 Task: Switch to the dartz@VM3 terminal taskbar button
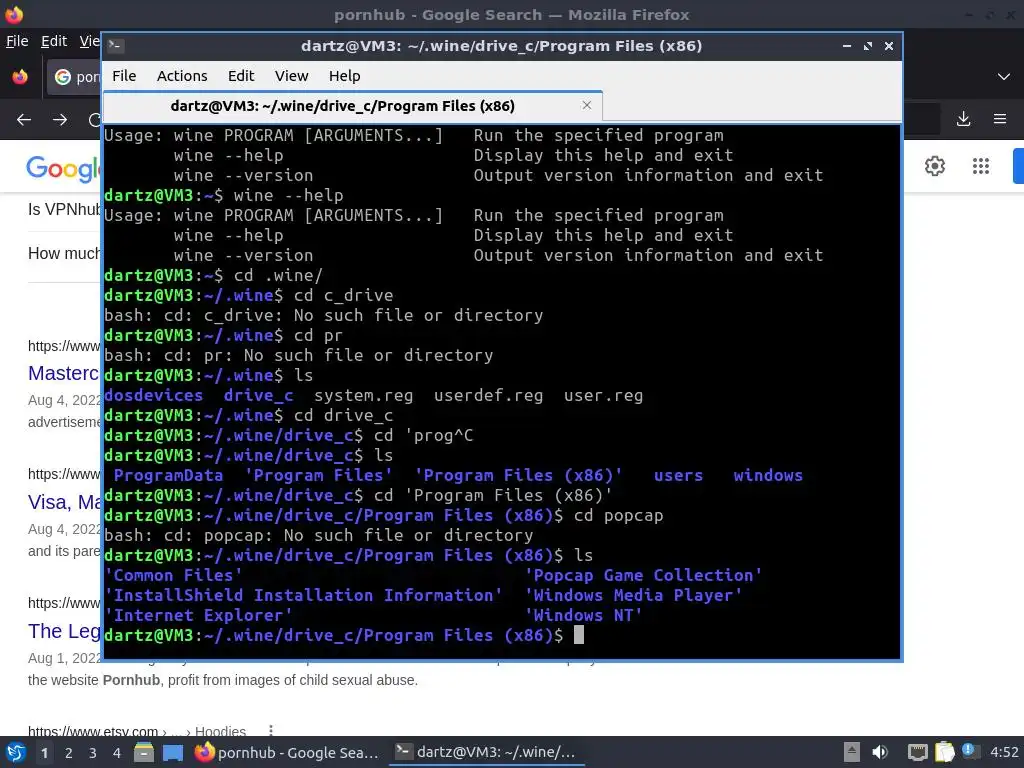(x=486, y=752)
